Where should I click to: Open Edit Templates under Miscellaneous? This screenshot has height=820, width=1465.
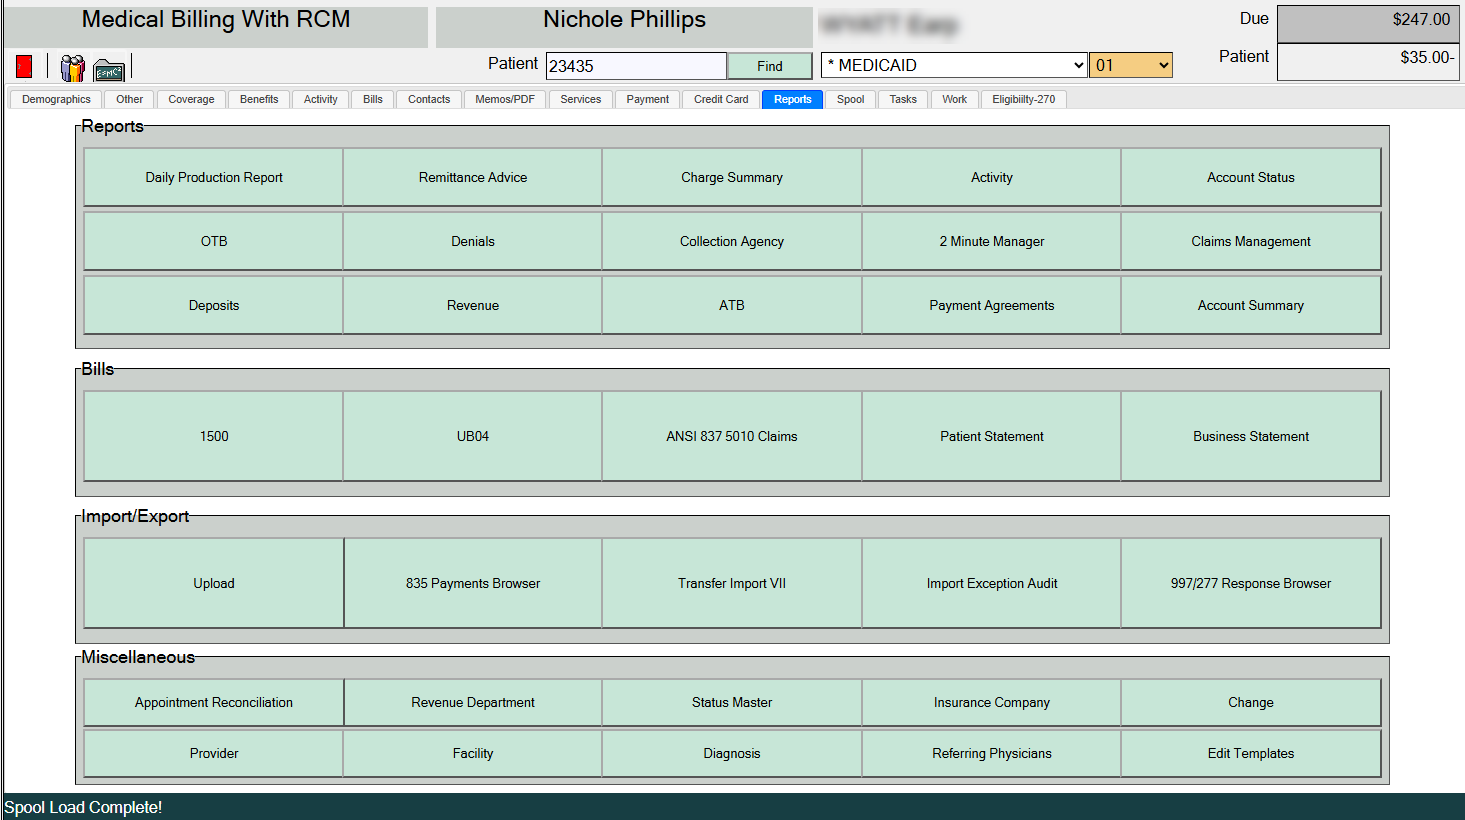tap(1250, 753)
